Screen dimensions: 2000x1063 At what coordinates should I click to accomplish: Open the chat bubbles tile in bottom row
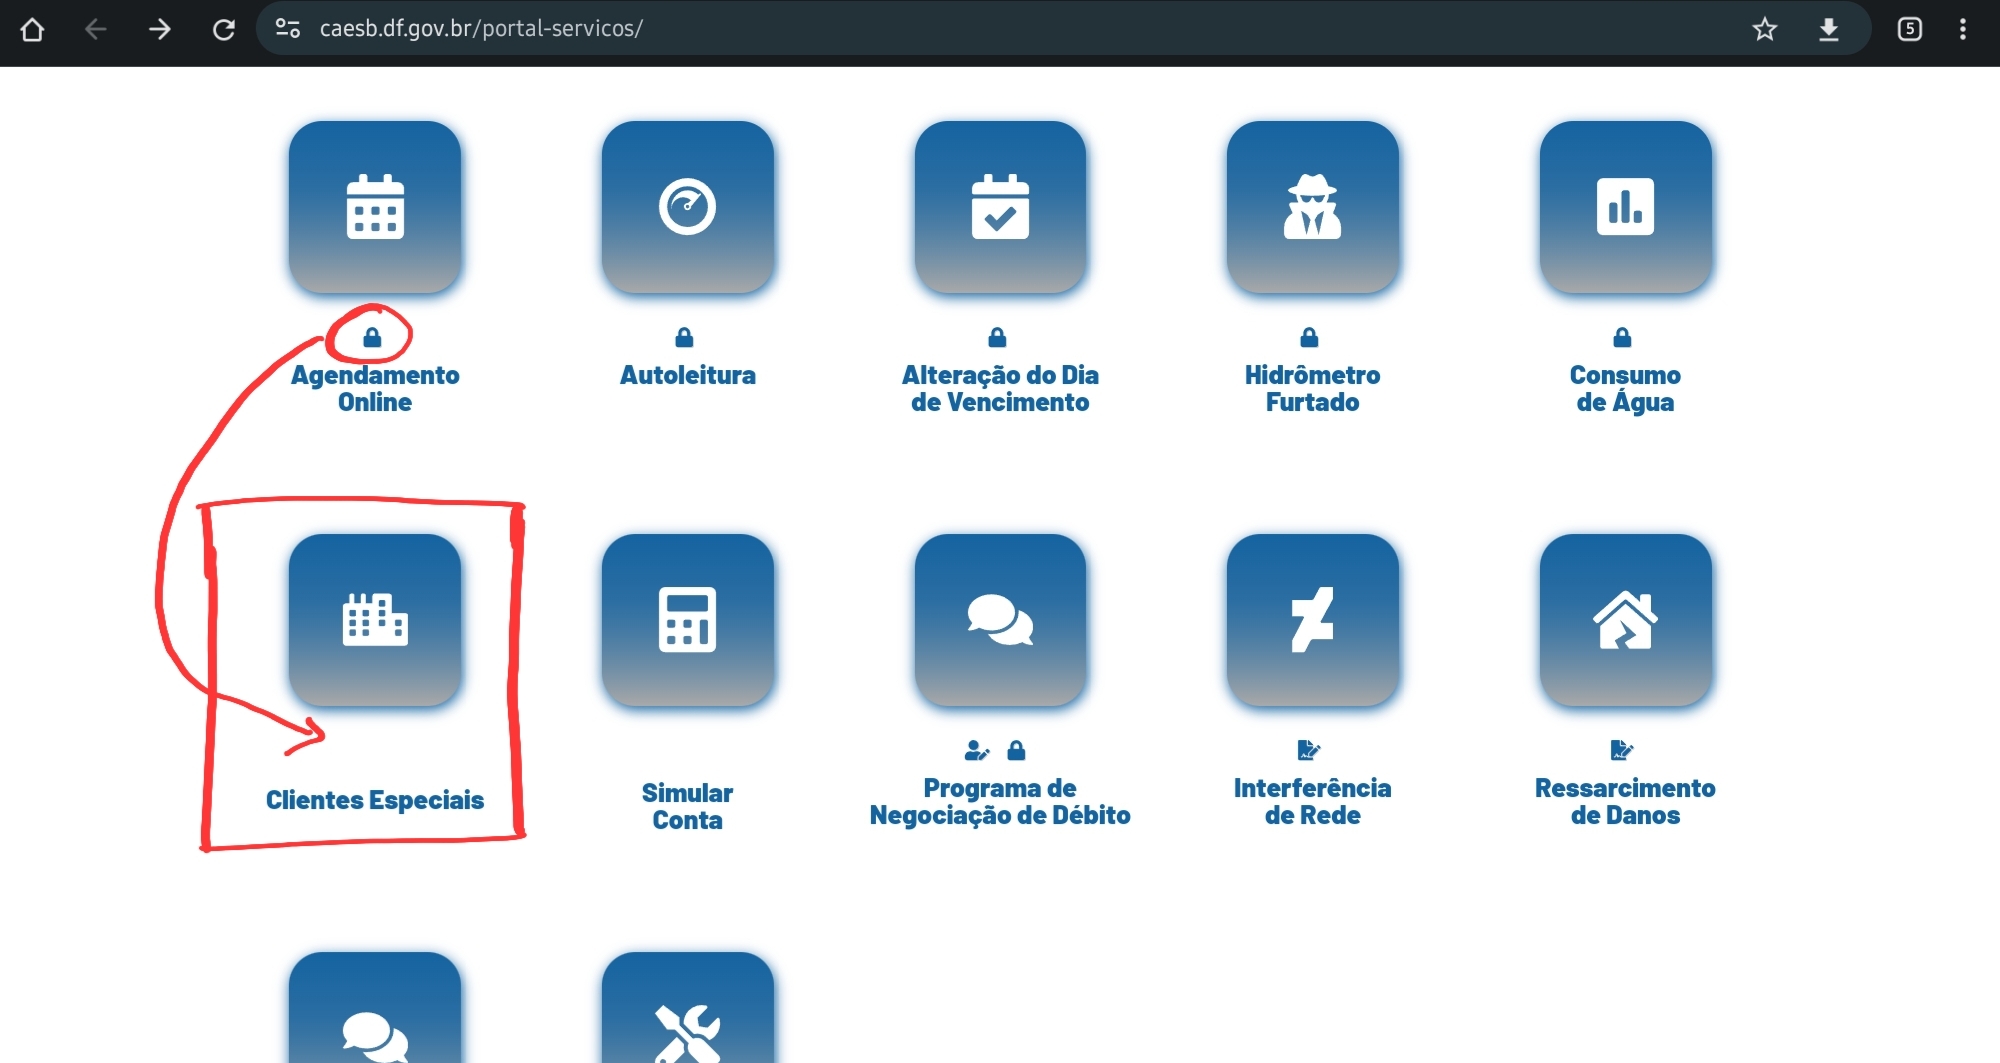(375, 1008)
